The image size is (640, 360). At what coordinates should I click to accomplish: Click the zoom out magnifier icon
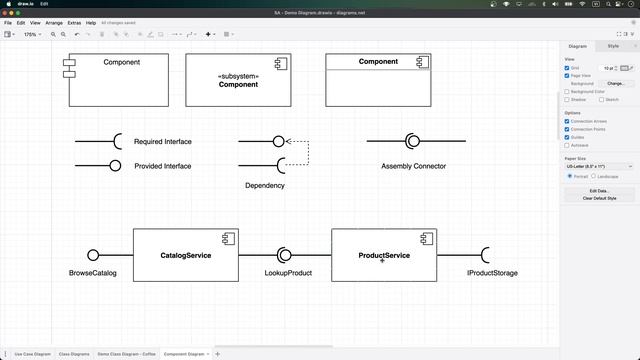(63, 34)
